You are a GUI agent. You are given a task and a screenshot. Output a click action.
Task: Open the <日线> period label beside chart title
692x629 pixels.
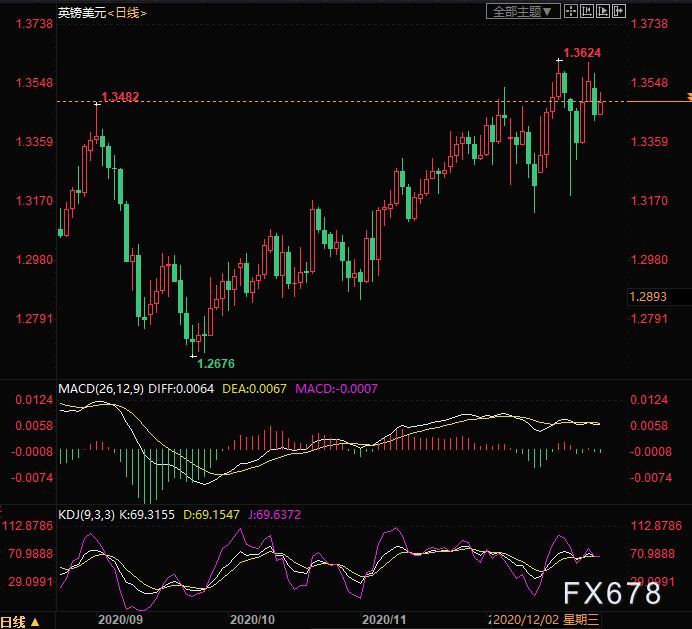126,12
